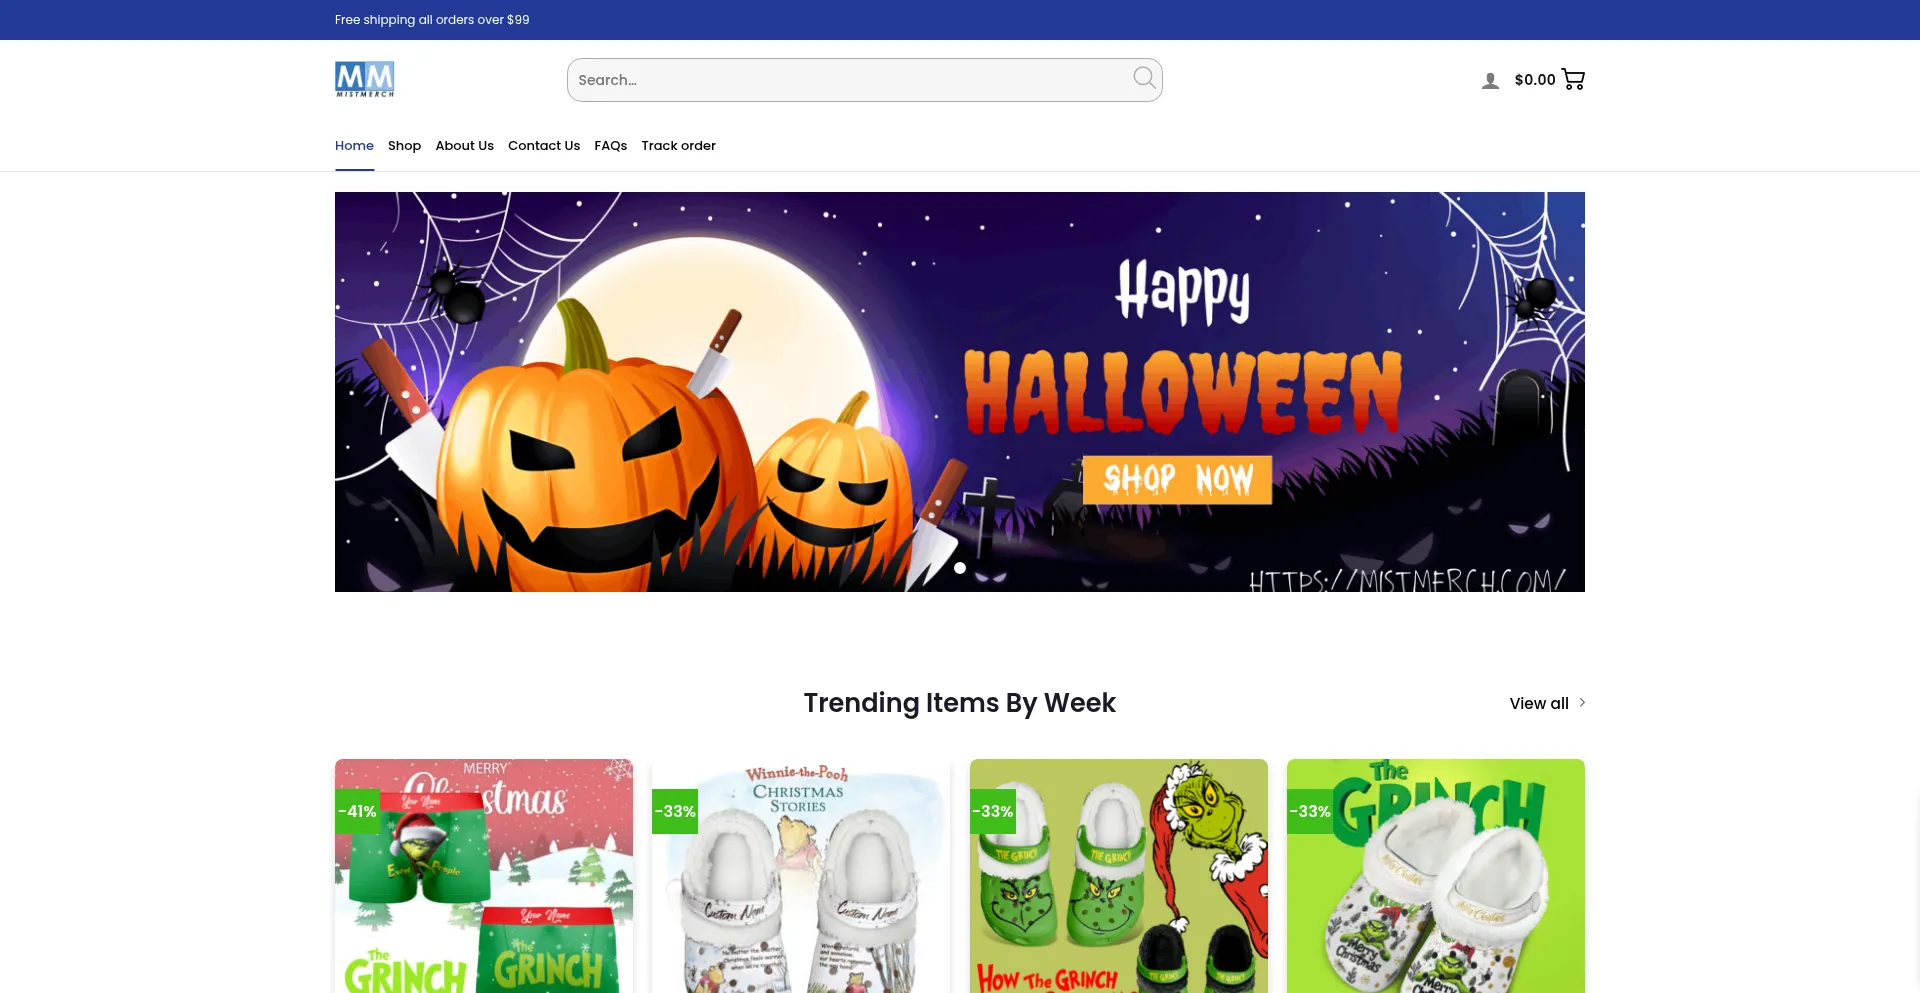Open the Grinch Christmas boxers product thumbnail
This screenshot has width=1920, height=993.
point(484,876)
